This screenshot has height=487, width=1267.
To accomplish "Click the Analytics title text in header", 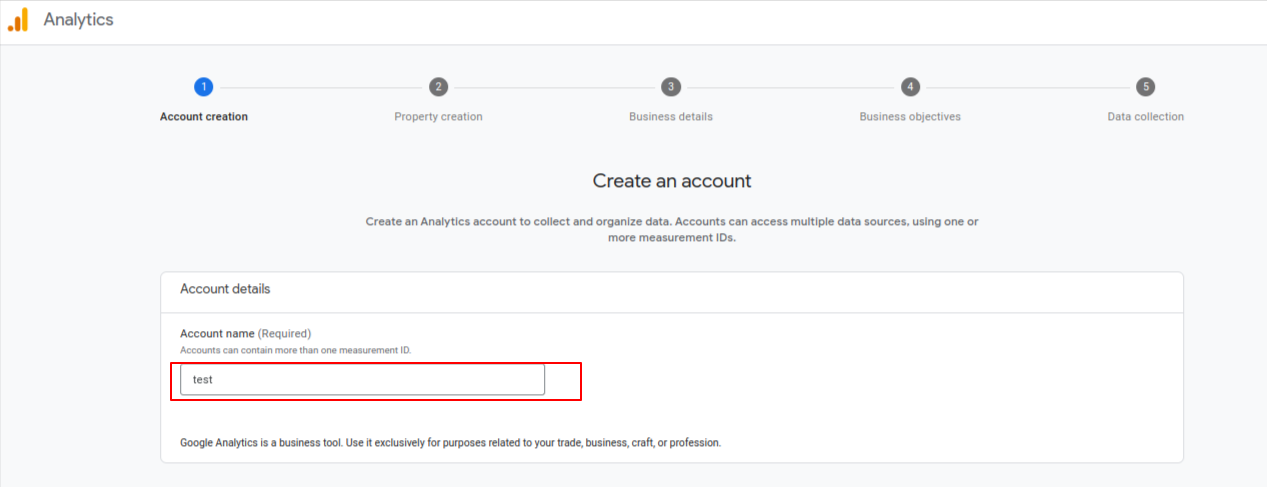I will (x=78, y=20).
